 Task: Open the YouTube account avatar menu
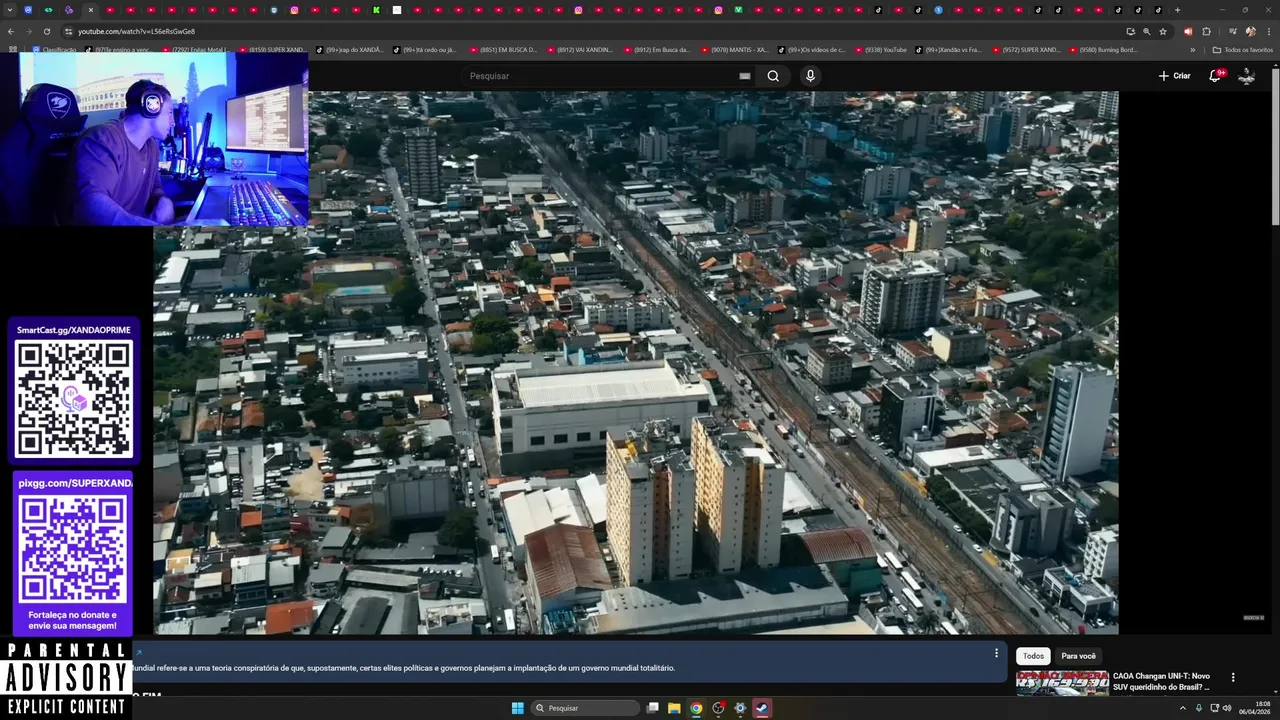1247,76
